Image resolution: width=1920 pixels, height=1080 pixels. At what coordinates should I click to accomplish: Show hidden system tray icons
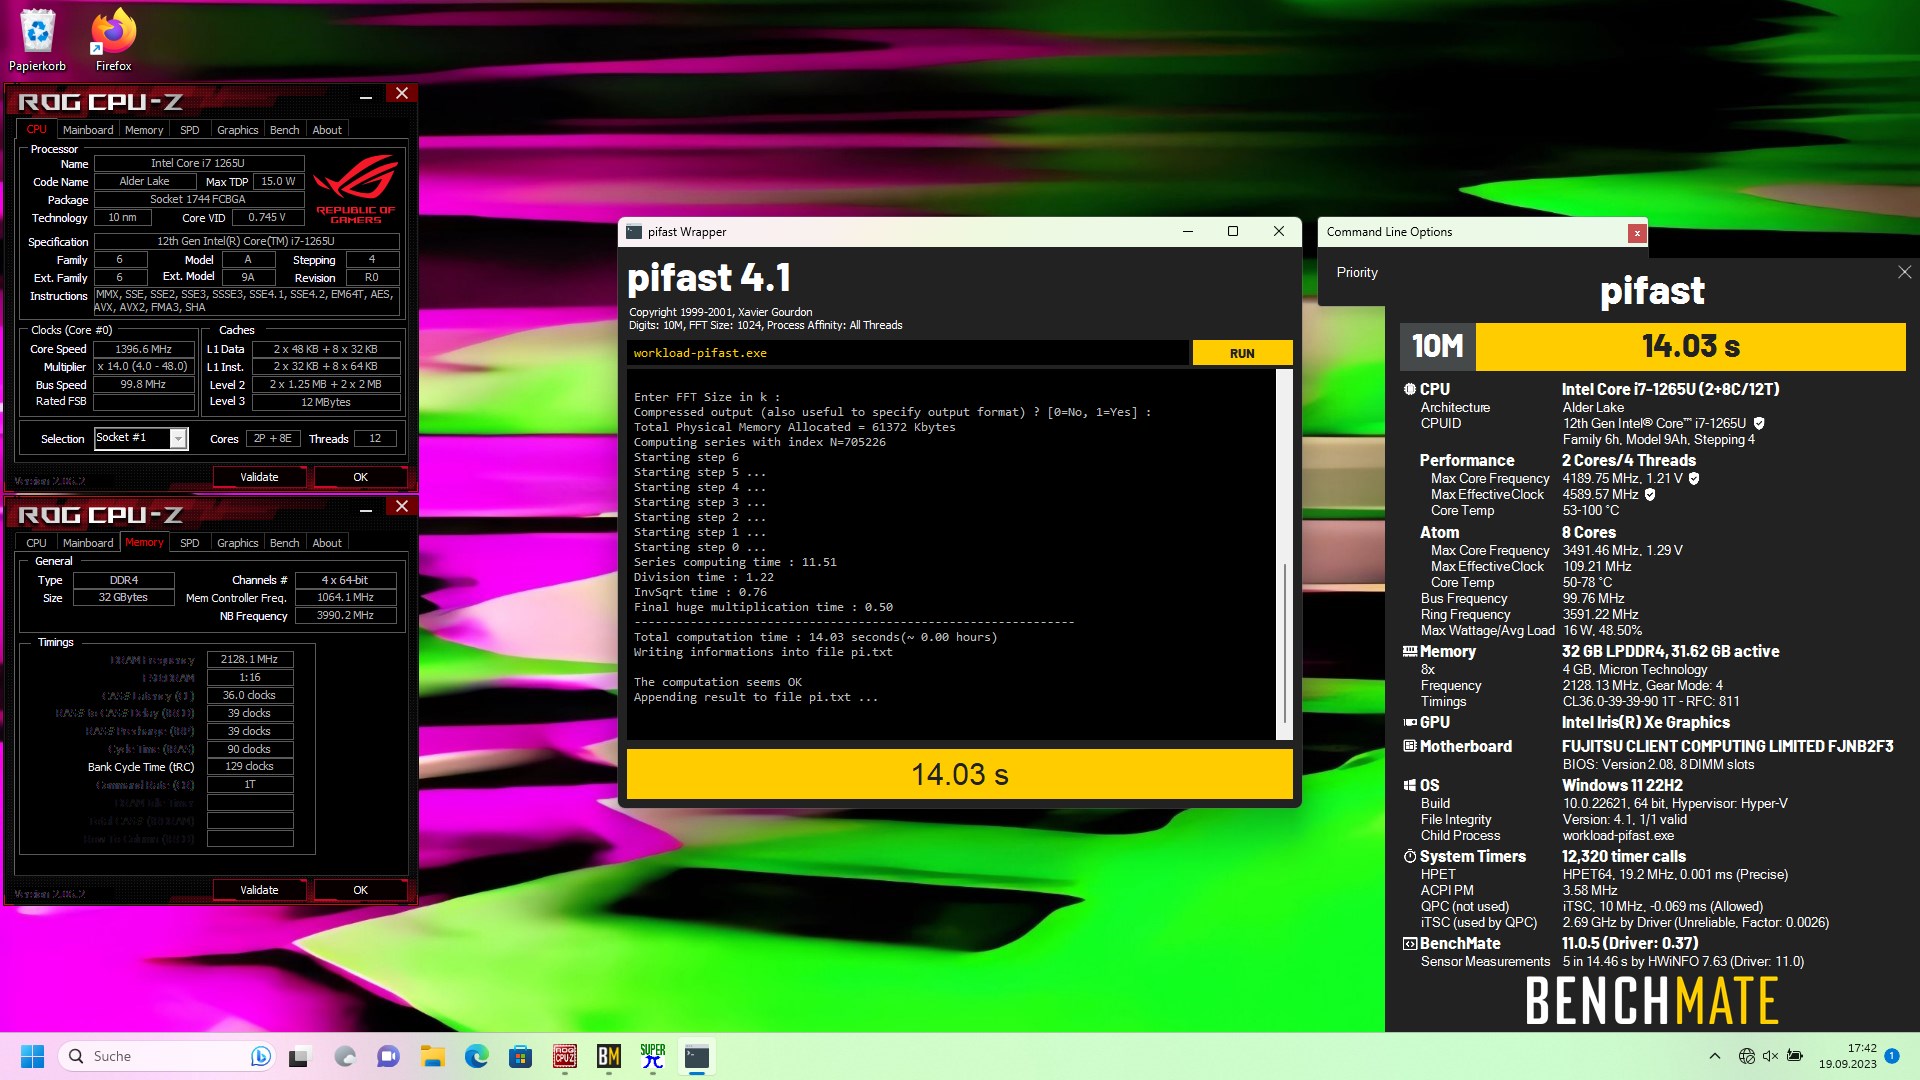(x=1715, y=1056)
